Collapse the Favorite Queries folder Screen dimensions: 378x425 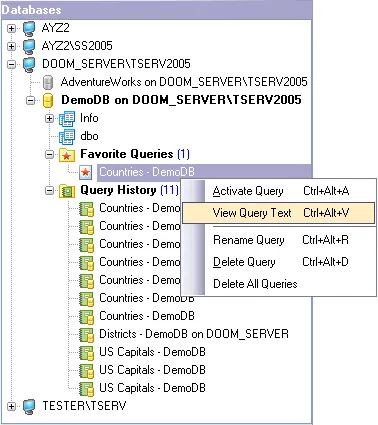49,155
